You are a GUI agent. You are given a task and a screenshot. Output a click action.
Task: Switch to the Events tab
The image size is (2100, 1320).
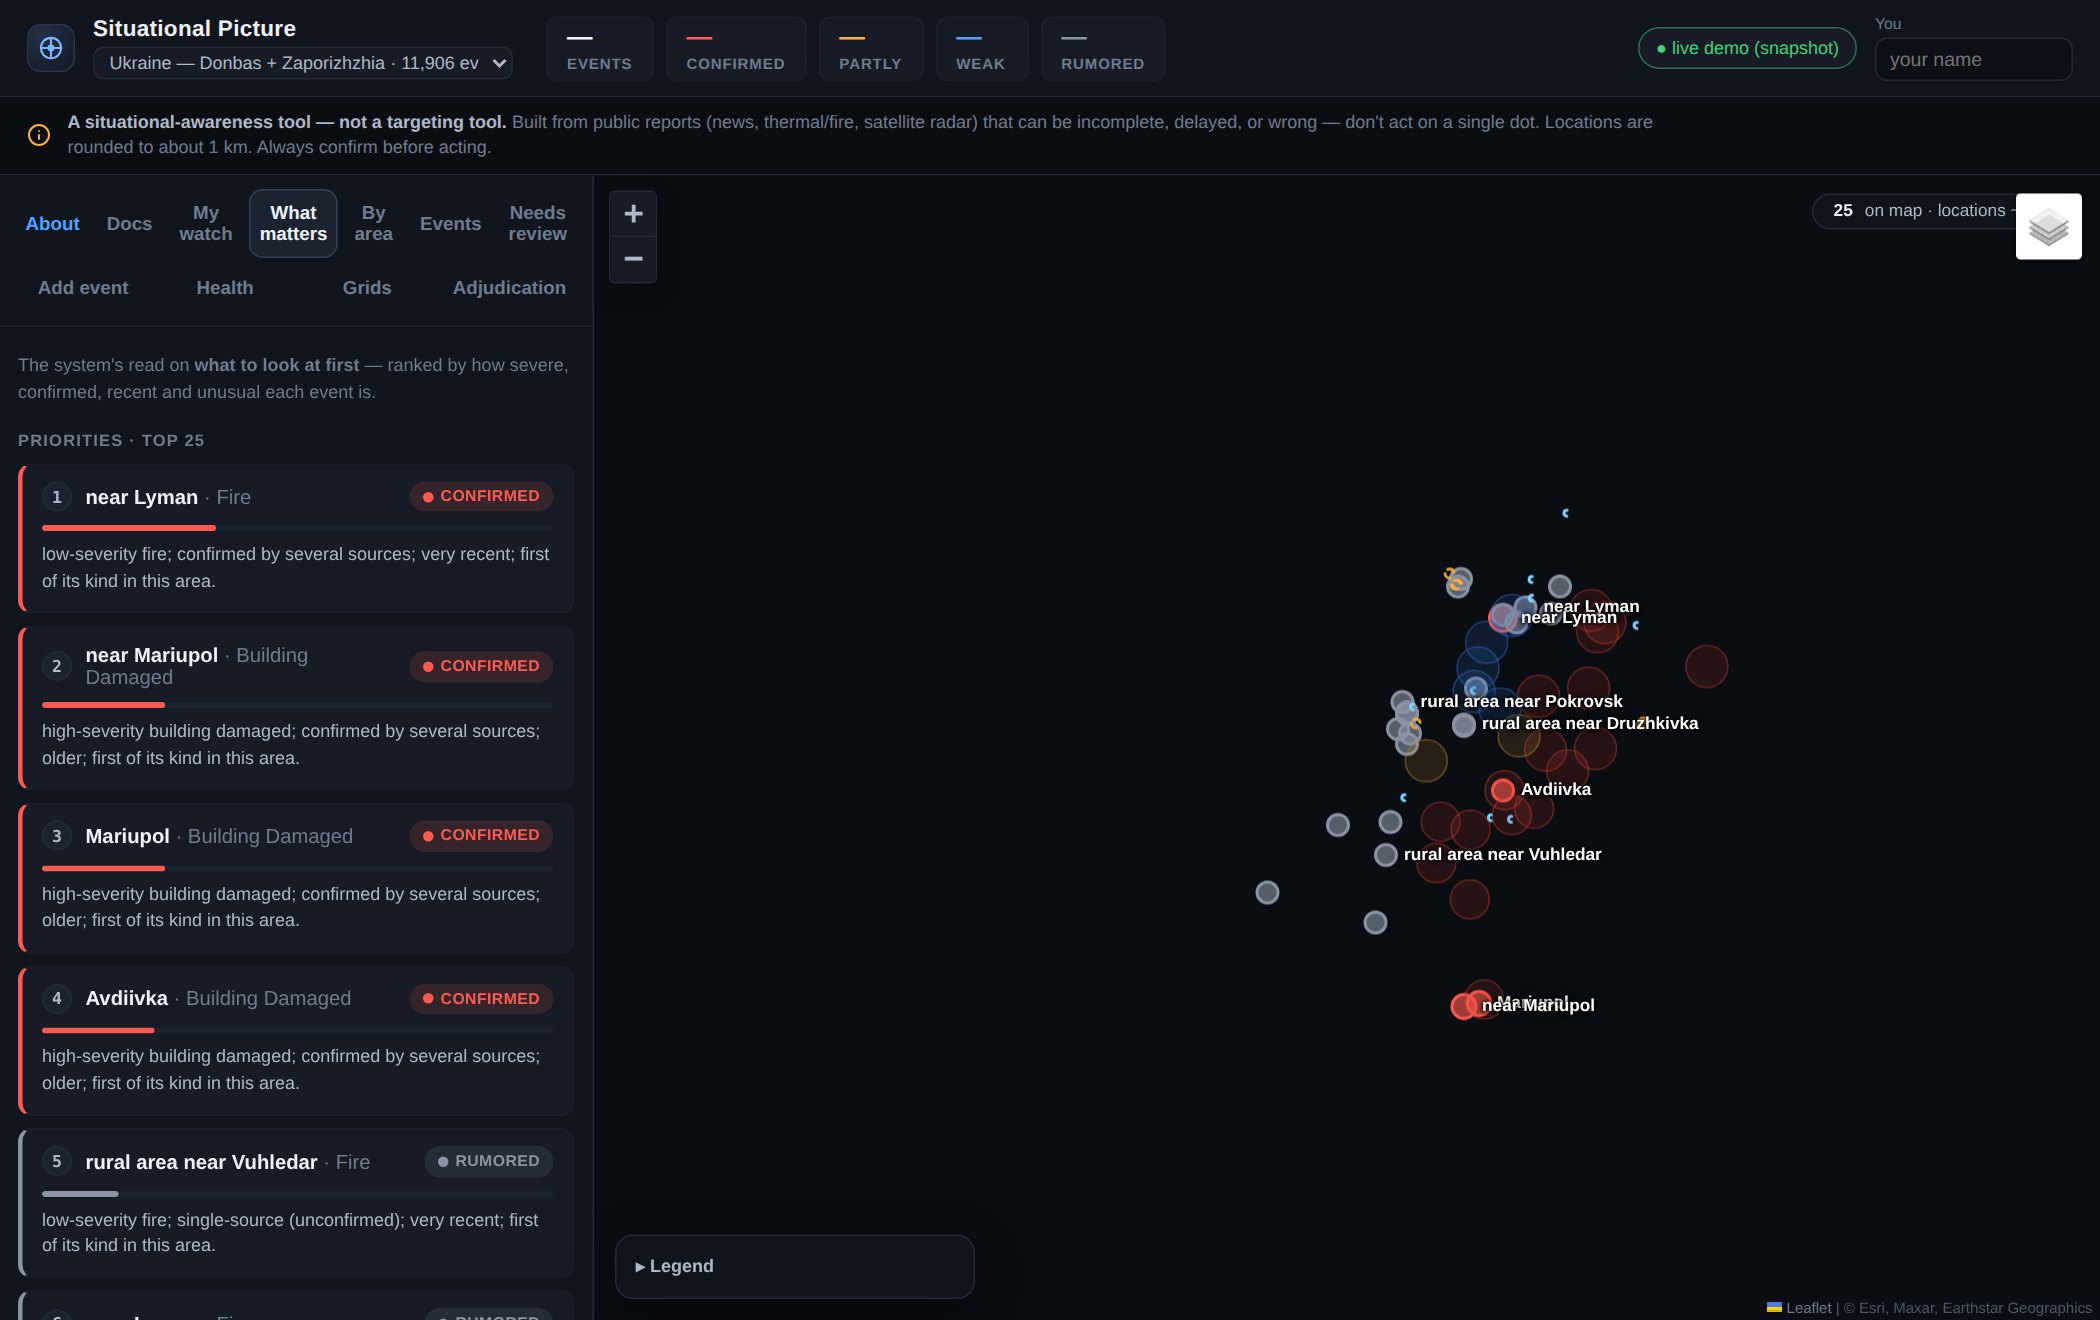coord(450,223)
